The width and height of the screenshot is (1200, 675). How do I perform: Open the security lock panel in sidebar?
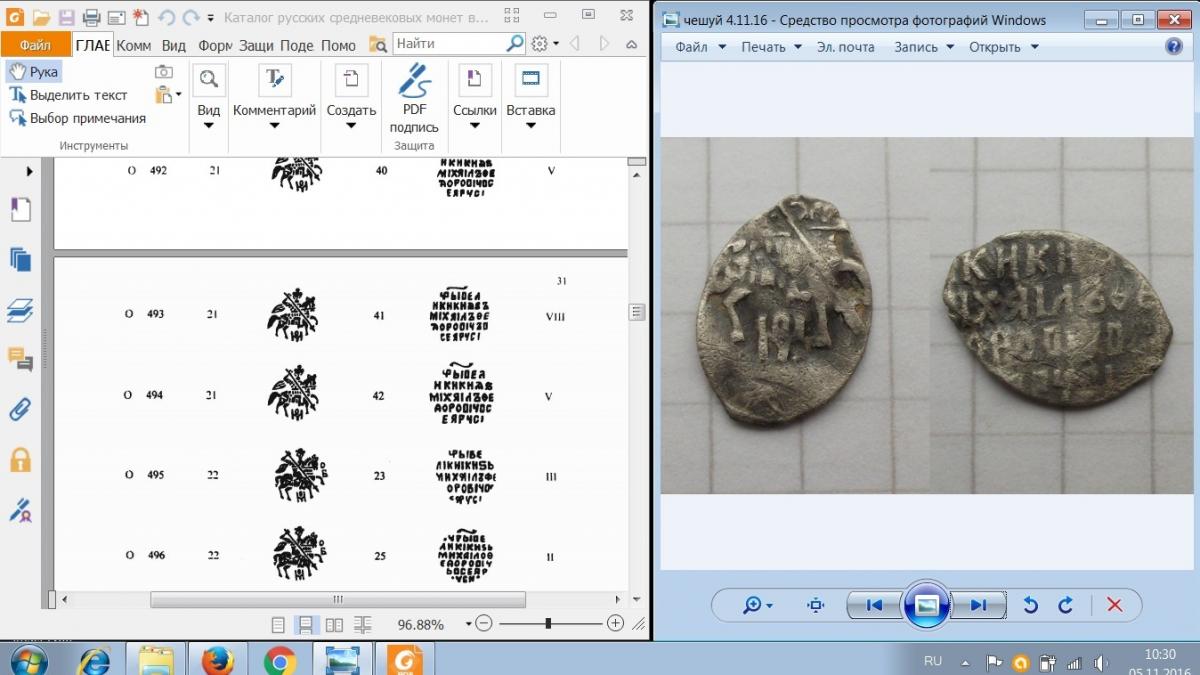tap(20, 460)
